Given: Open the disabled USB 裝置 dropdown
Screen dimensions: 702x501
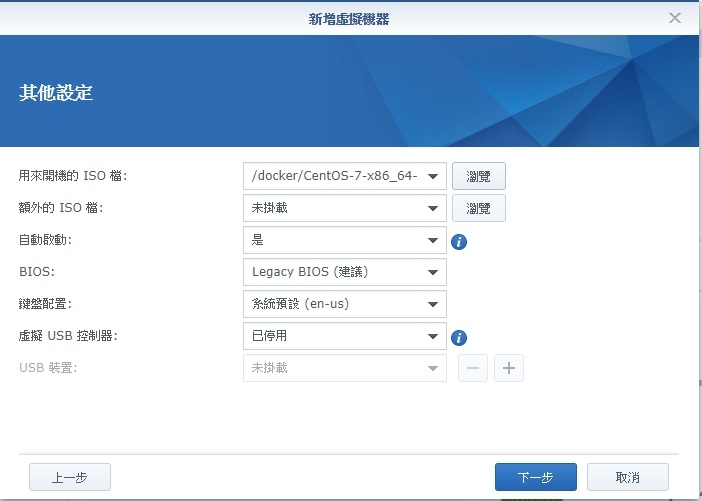Looking at the screenshot, I should tap(345, 368).
